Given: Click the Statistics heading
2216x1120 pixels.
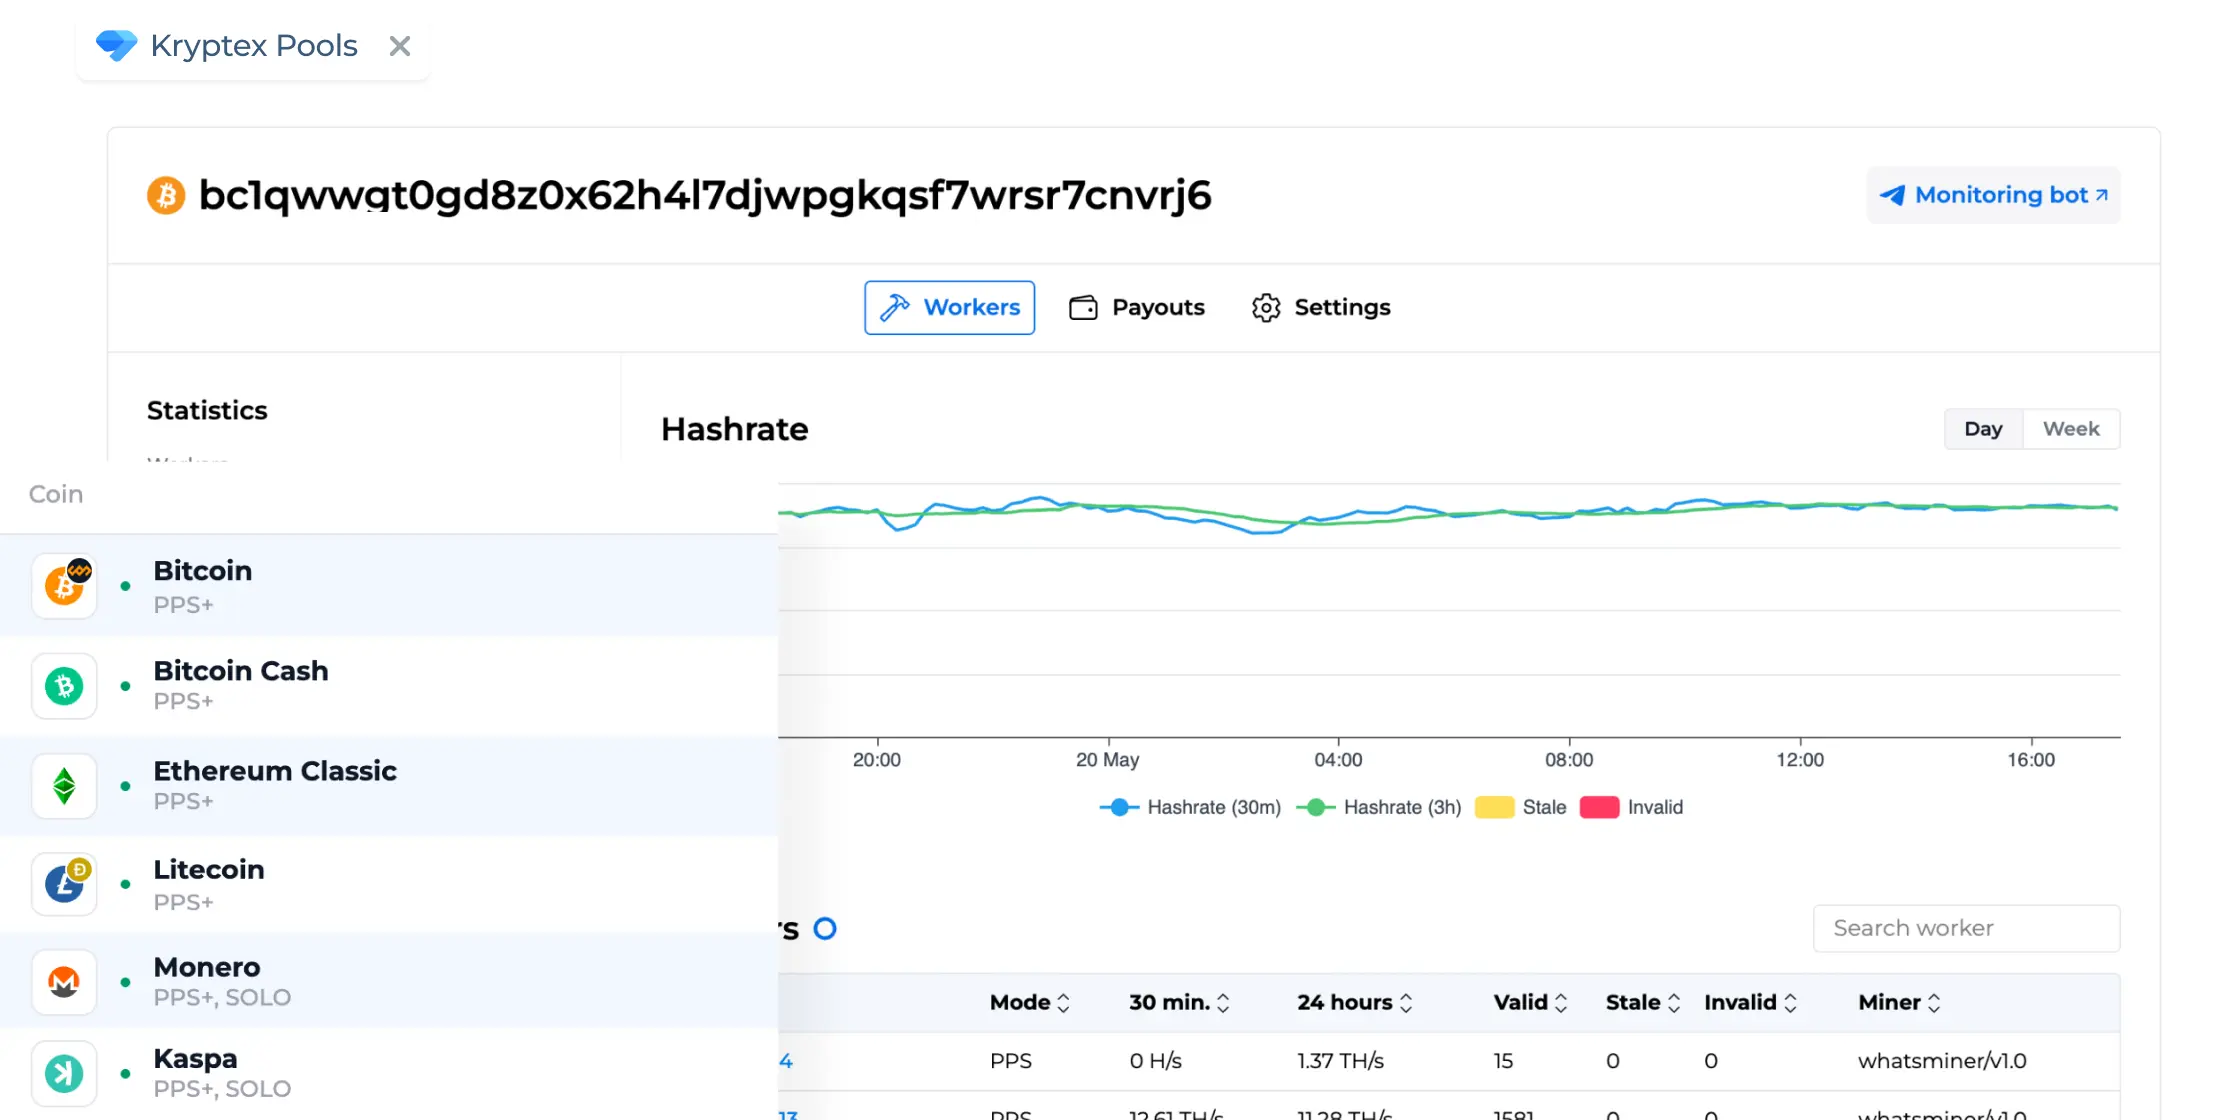Looking at the screenshot, I should 207,410.
